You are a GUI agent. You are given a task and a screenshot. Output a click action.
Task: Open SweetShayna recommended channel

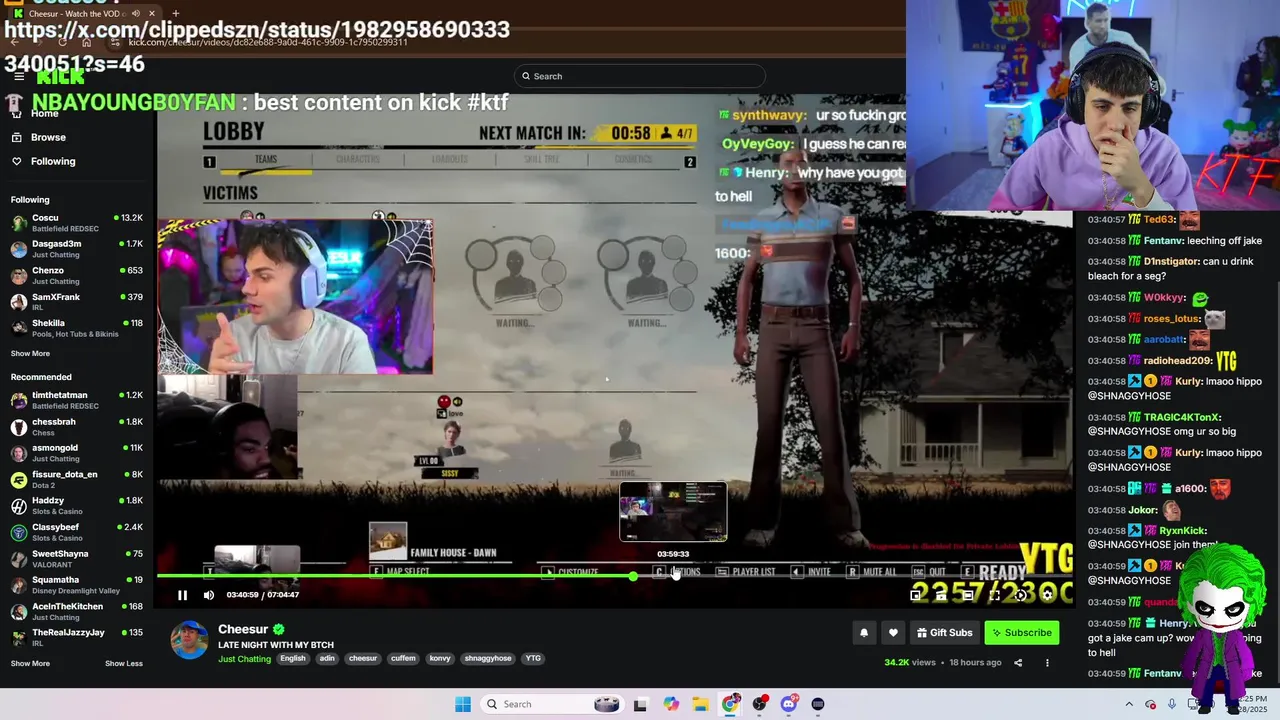click(77, 559)
